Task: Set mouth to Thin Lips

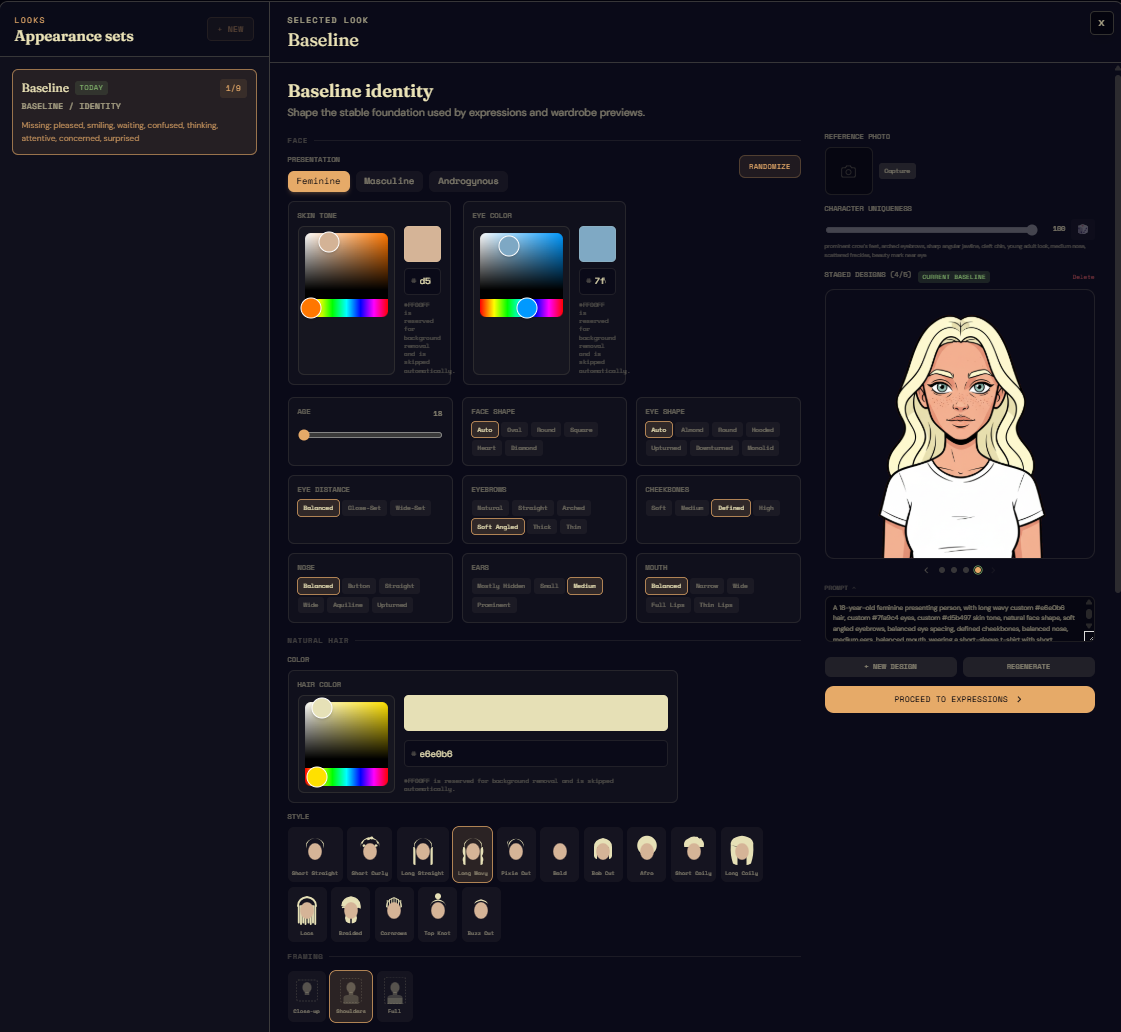Action: (x=716, y=605)
